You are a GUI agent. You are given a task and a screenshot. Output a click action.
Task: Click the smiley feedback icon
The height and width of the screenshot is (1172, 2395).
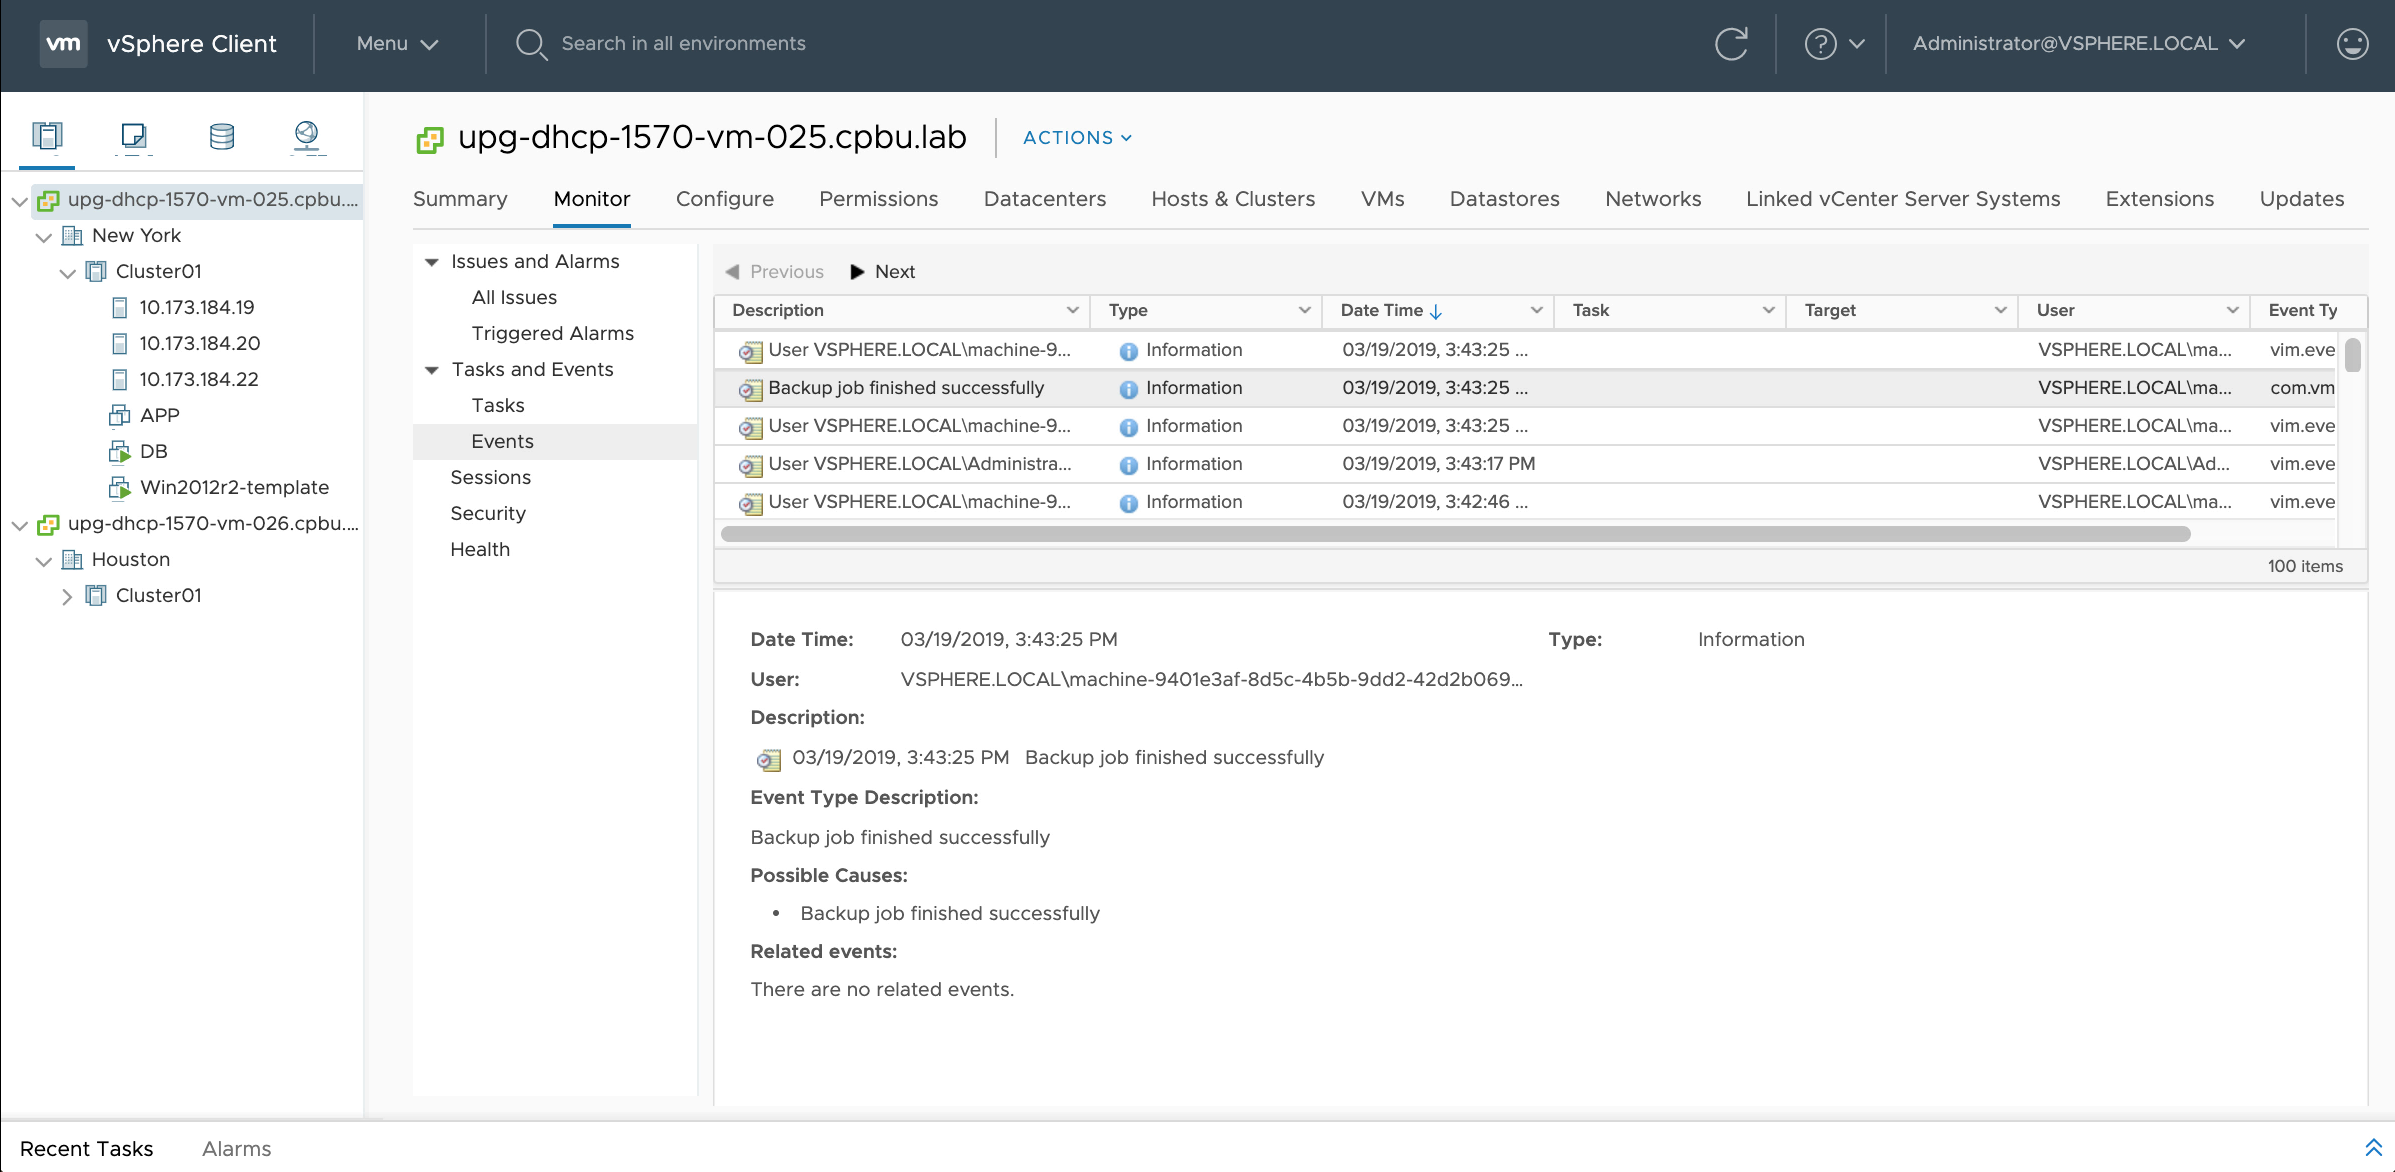point(2352,44)
